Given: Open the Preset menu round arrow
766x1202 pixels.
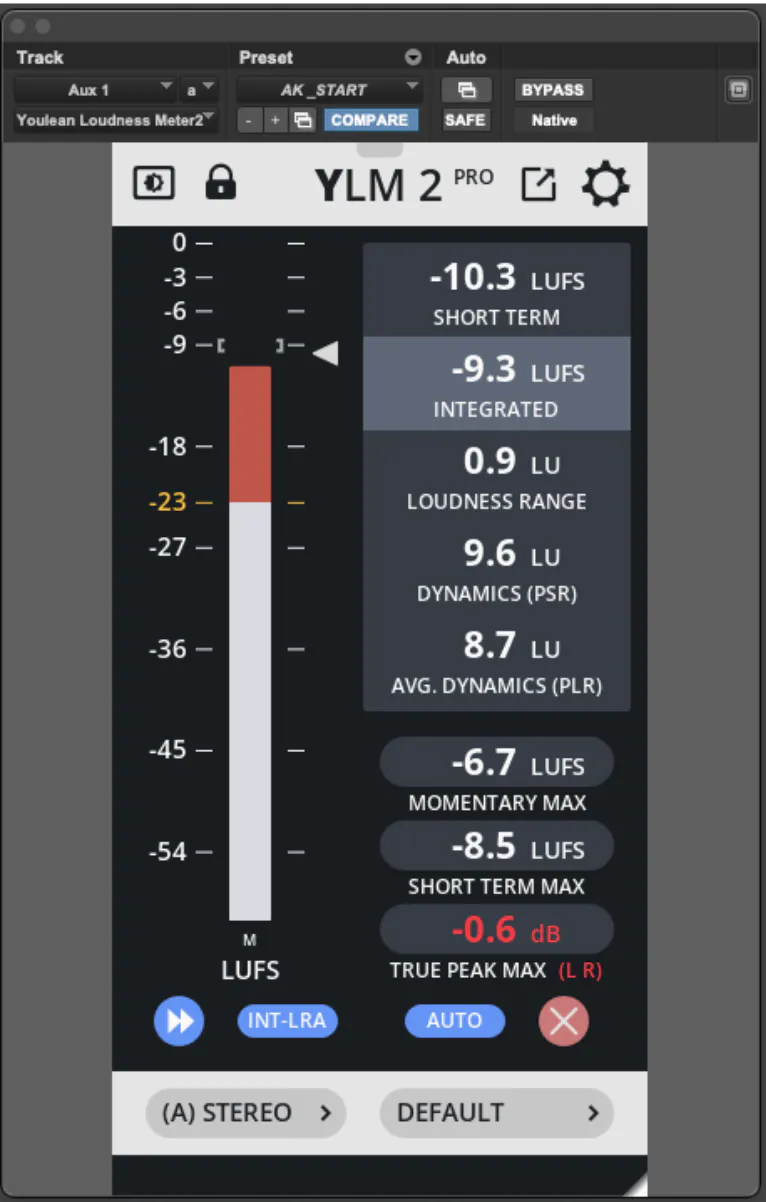Looking at the screenshot, I should 413,58.
